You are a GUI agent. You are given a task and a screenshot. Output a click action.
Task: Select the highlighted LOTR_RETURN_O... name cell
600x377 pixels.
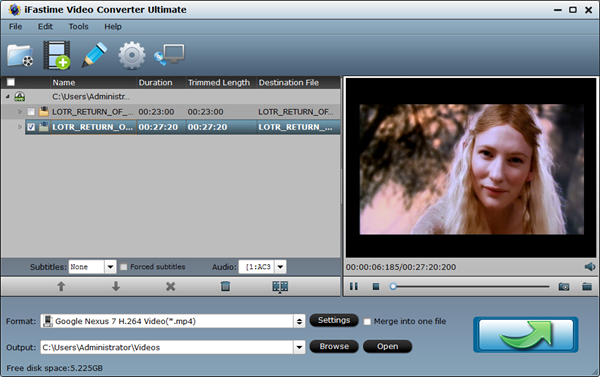pos(93,127)
